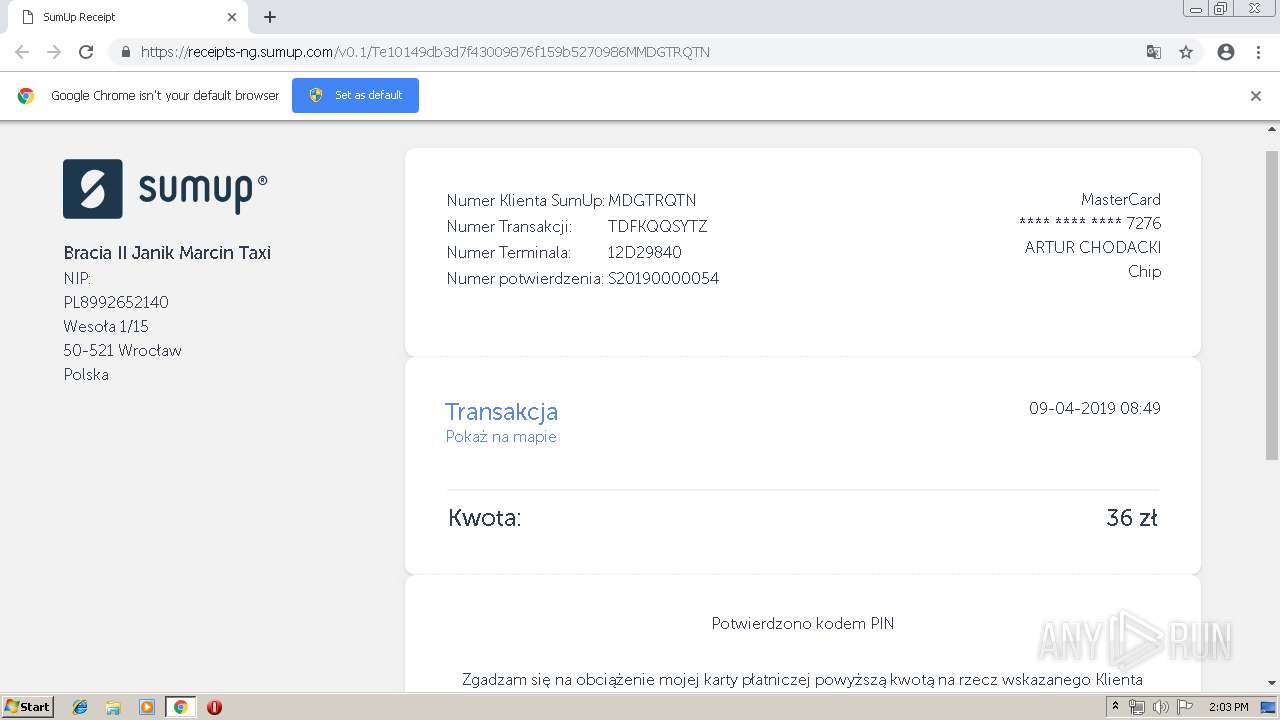Click the Set as default button
Image resolution: width=1280 pixels, height=720 pixels.
click(355, 95)
